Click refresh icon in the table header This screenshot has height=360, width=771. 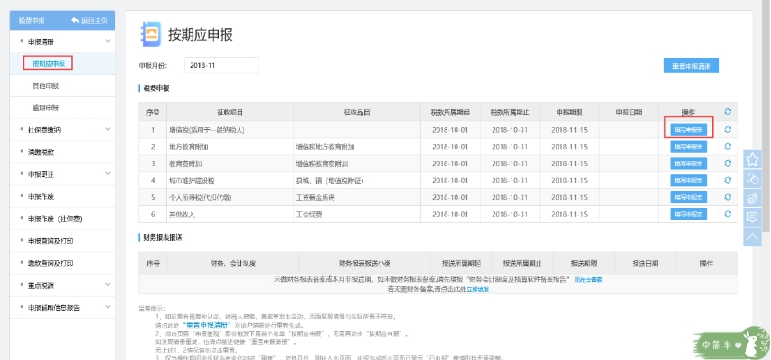click(x=728, y=112)
